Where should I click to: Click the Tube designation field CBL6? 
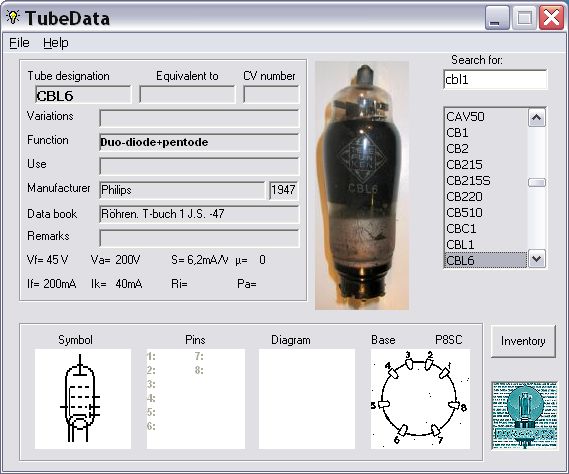click(x=83, y=95)
